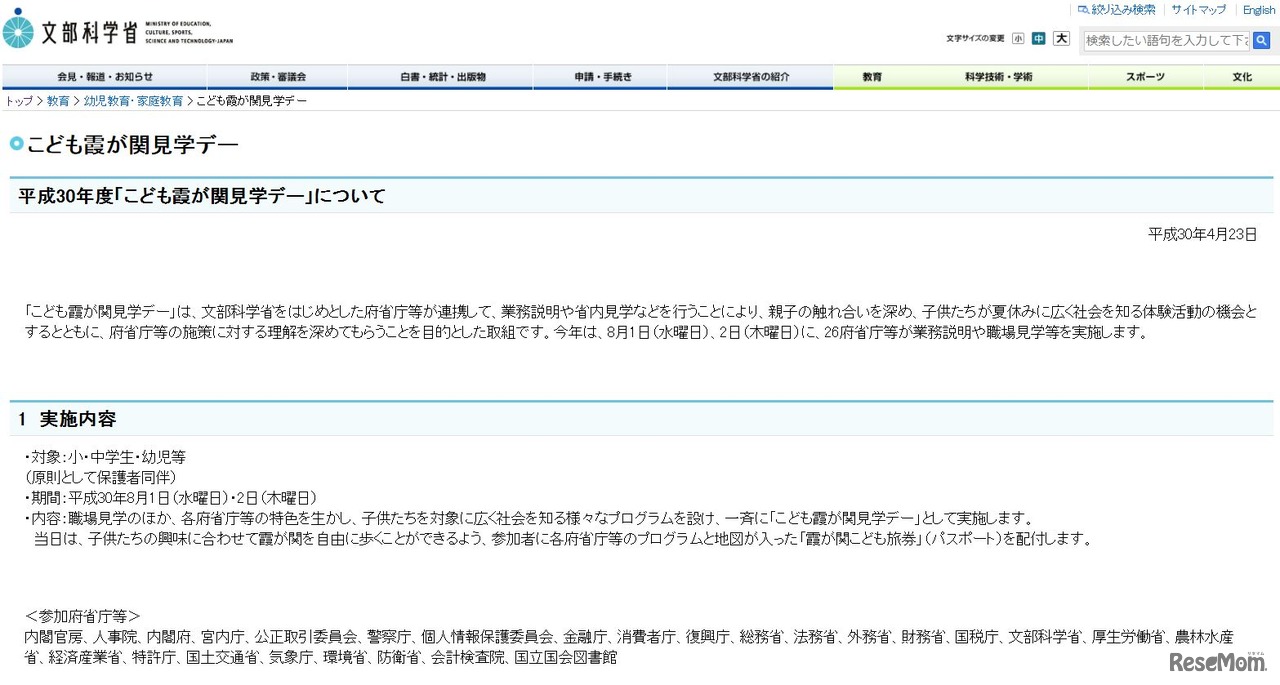Click the MEXT ministry logo icon

[x=15, y=29]
